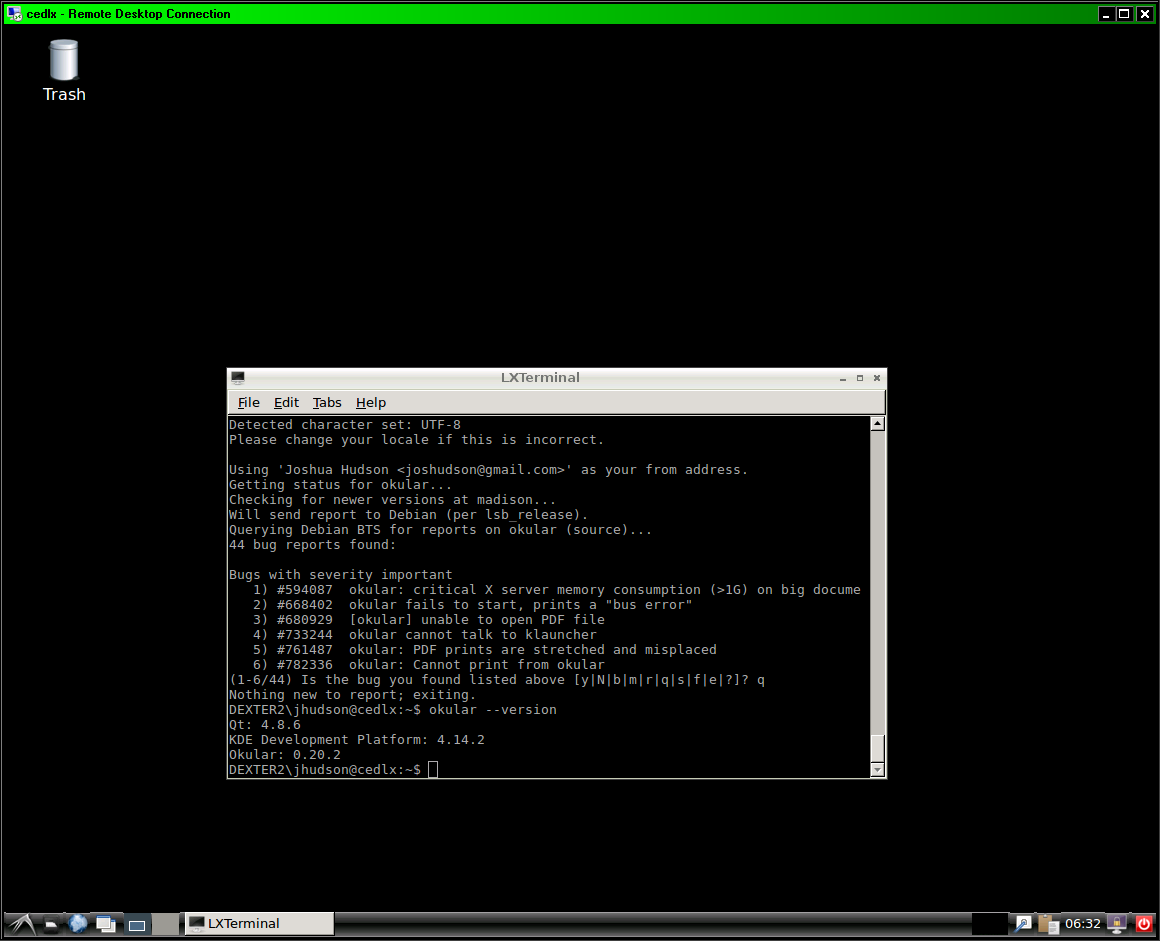Close the LXTerminal window

(877, 378)
